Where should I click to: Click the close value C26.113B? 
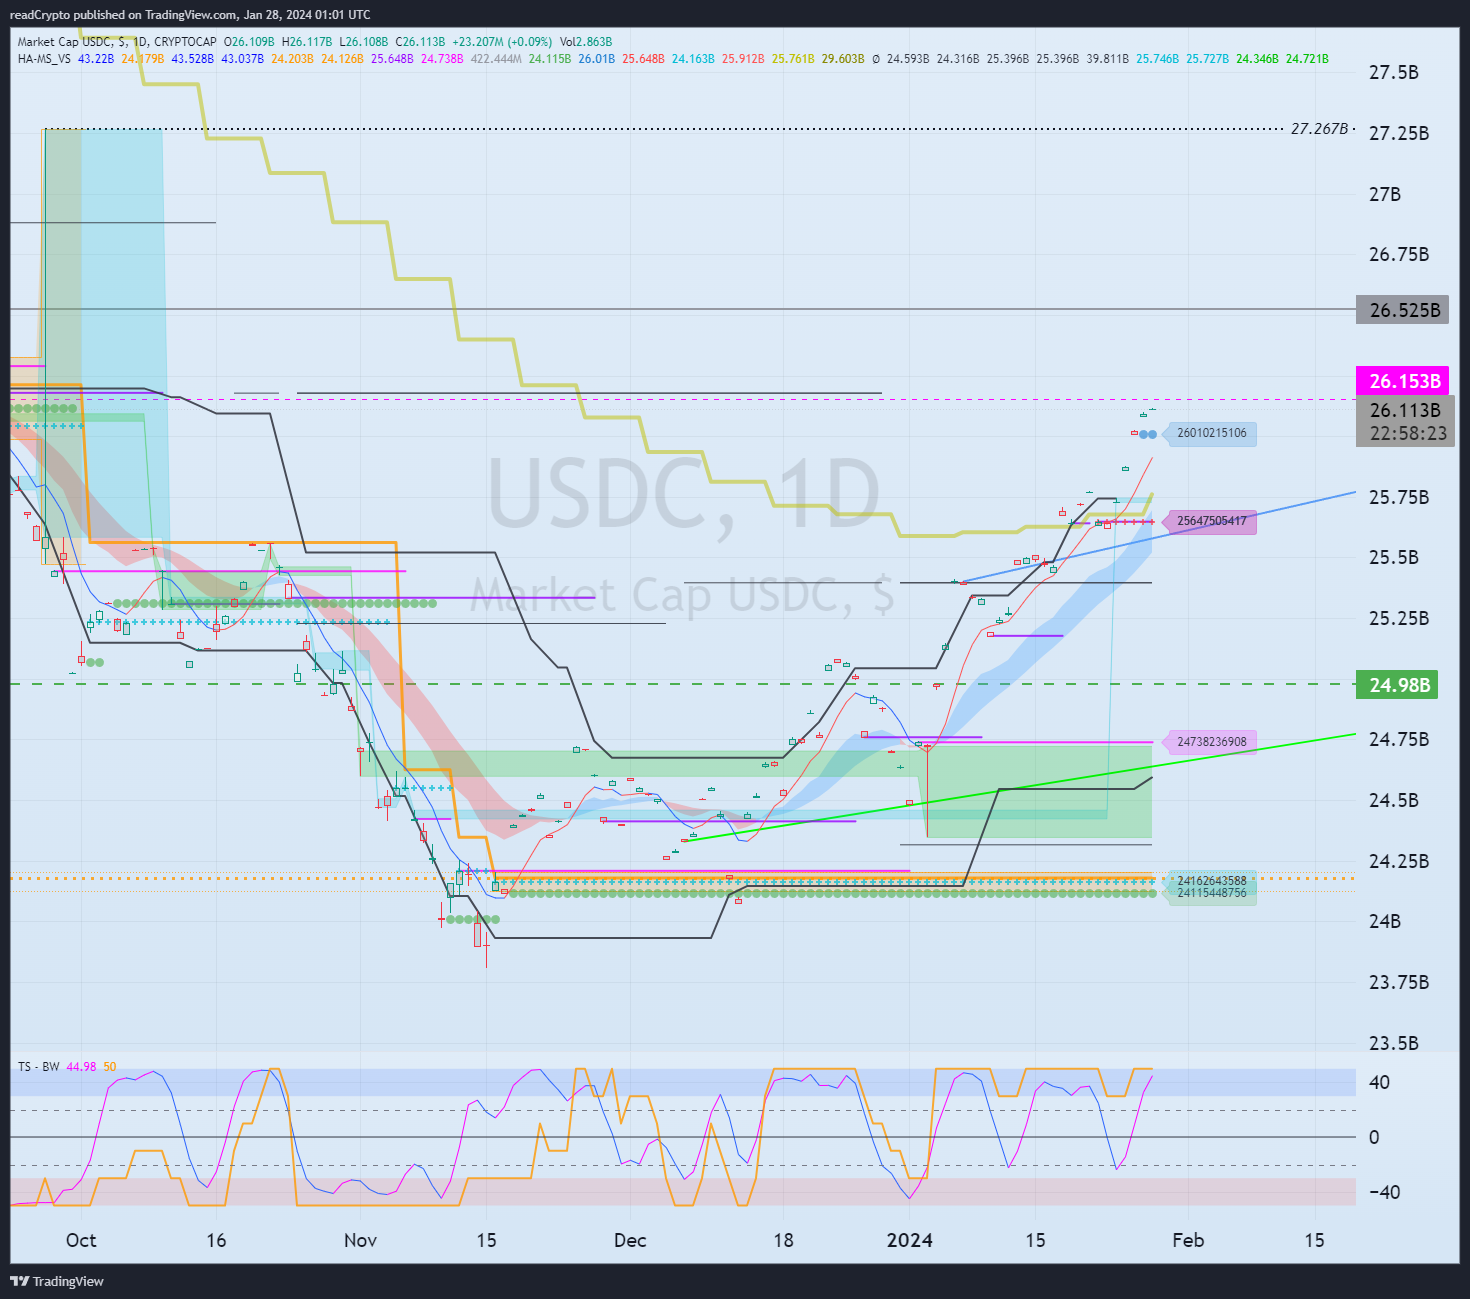(420, 42)
